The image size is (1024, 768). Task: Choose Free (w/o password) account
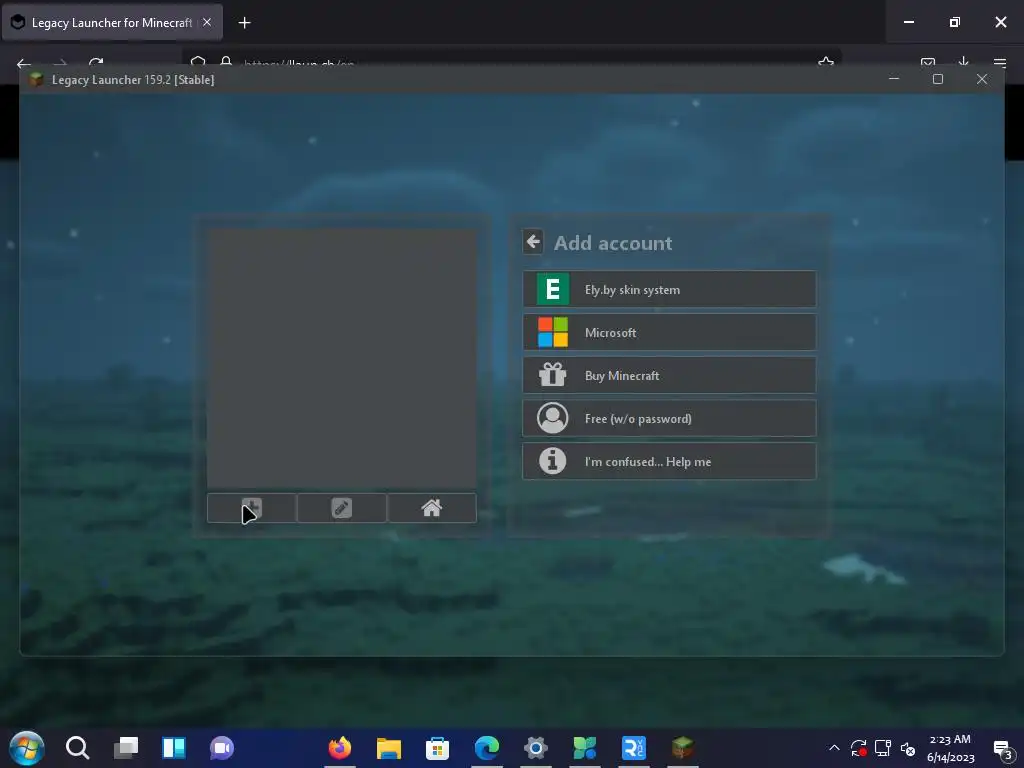[669, 419]
